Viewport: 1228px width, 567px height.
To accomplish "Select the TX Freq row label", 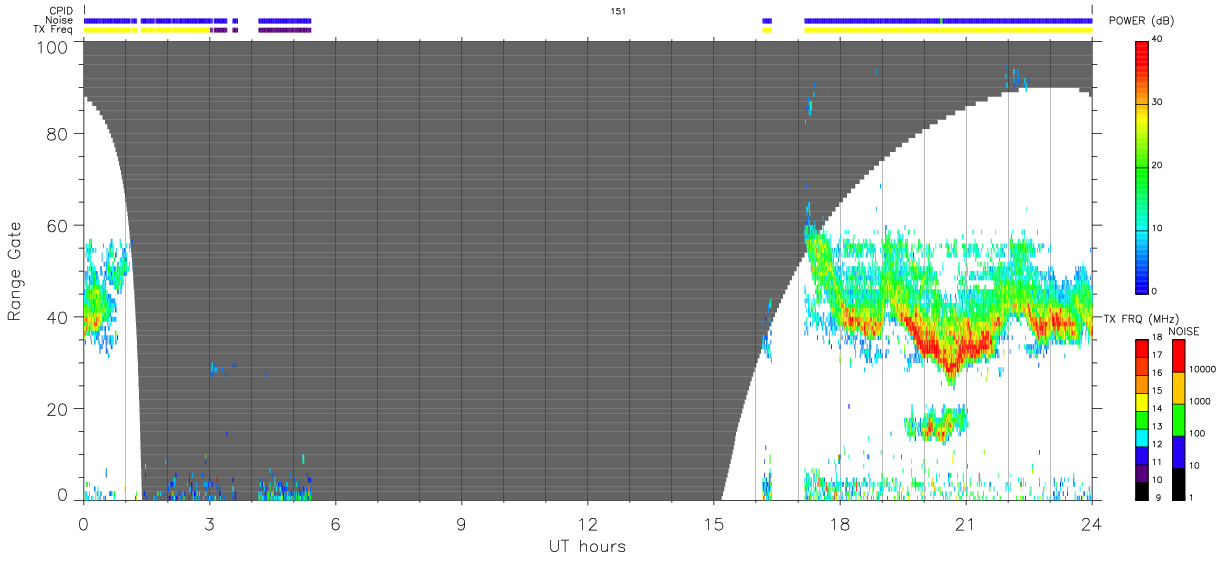I will [53, 29].
